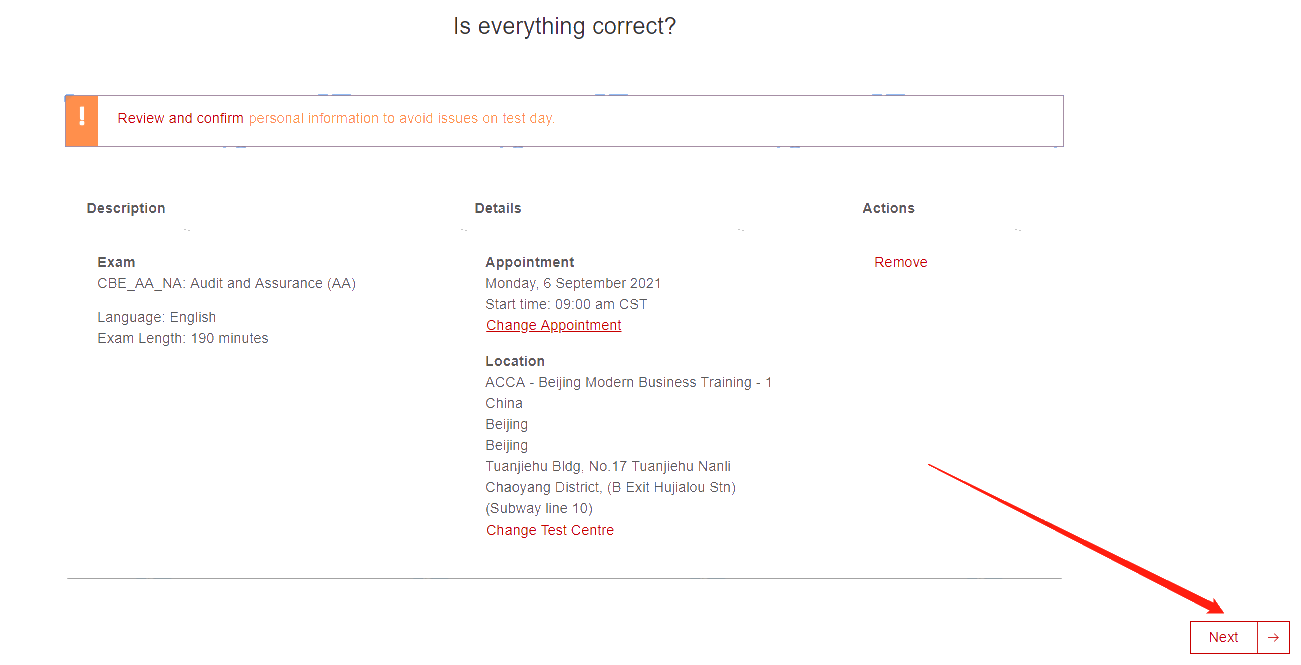Select the Details column header
This screenshot has width=1301, height=665.
[498, 208]
